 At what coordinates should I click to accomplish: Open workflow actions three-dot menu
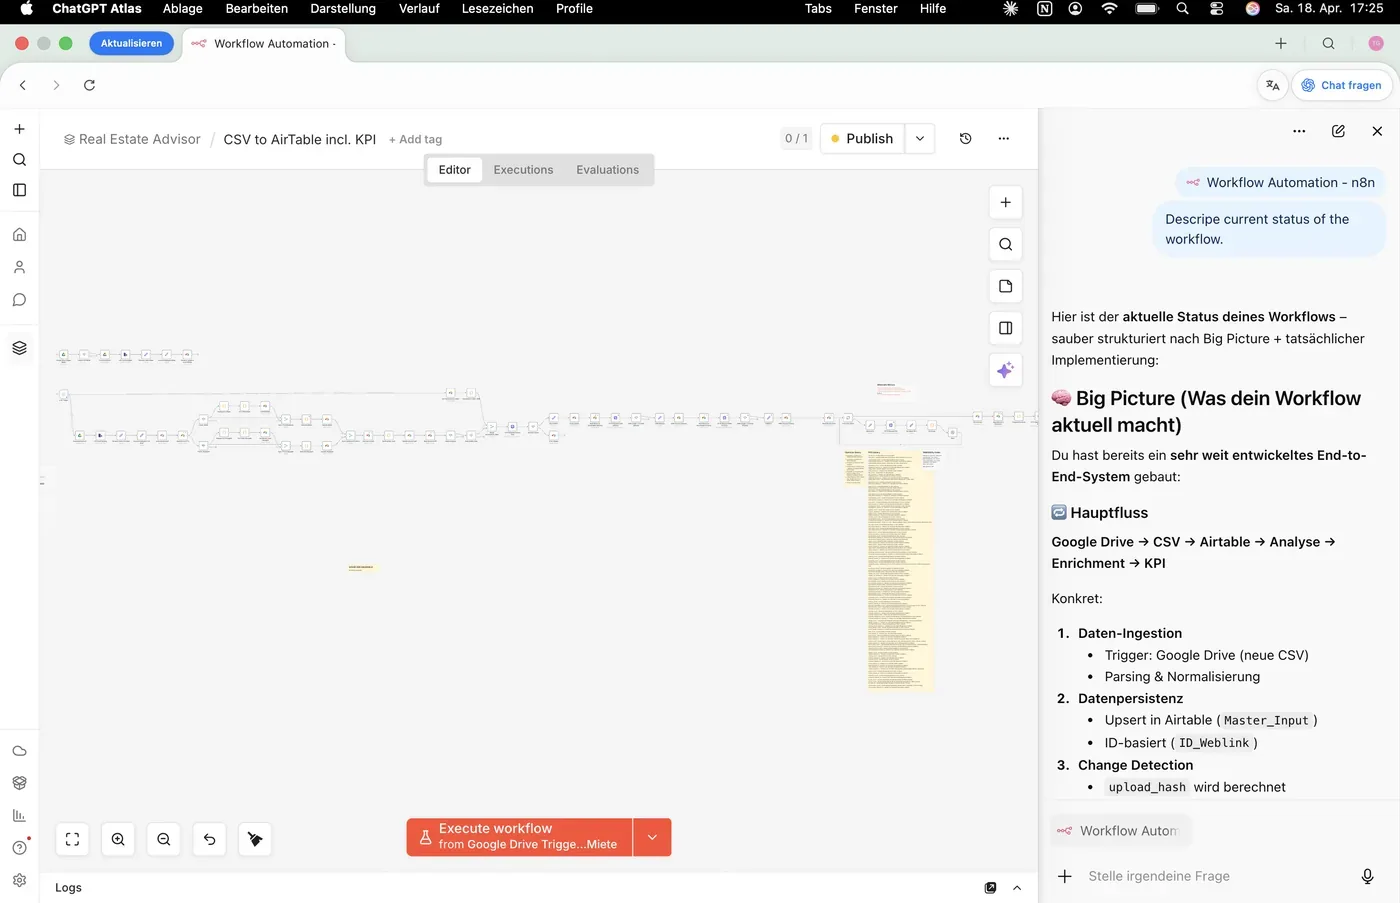coord(1003,139)
